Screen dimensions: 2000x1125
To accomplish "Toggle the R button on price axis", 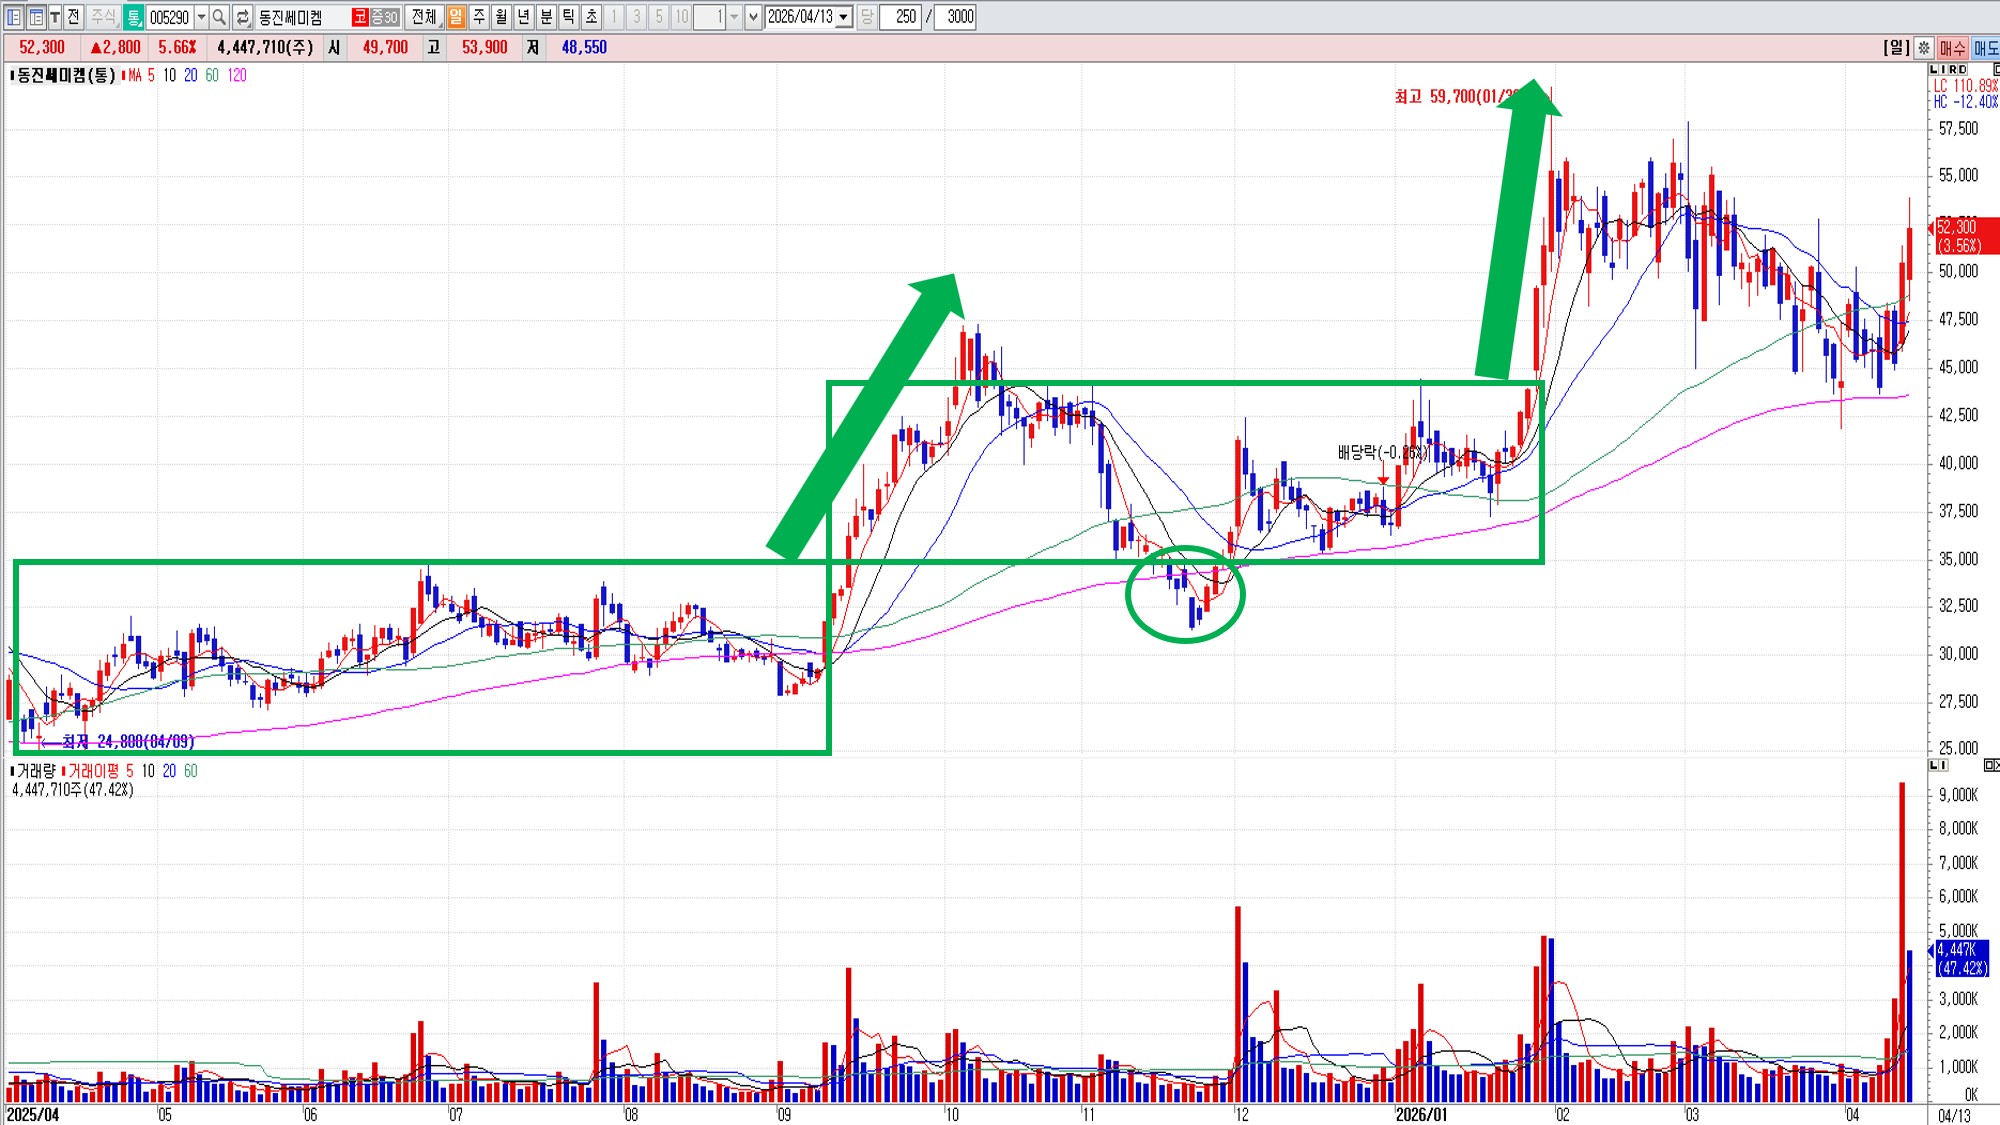I will pos(1951,69).
